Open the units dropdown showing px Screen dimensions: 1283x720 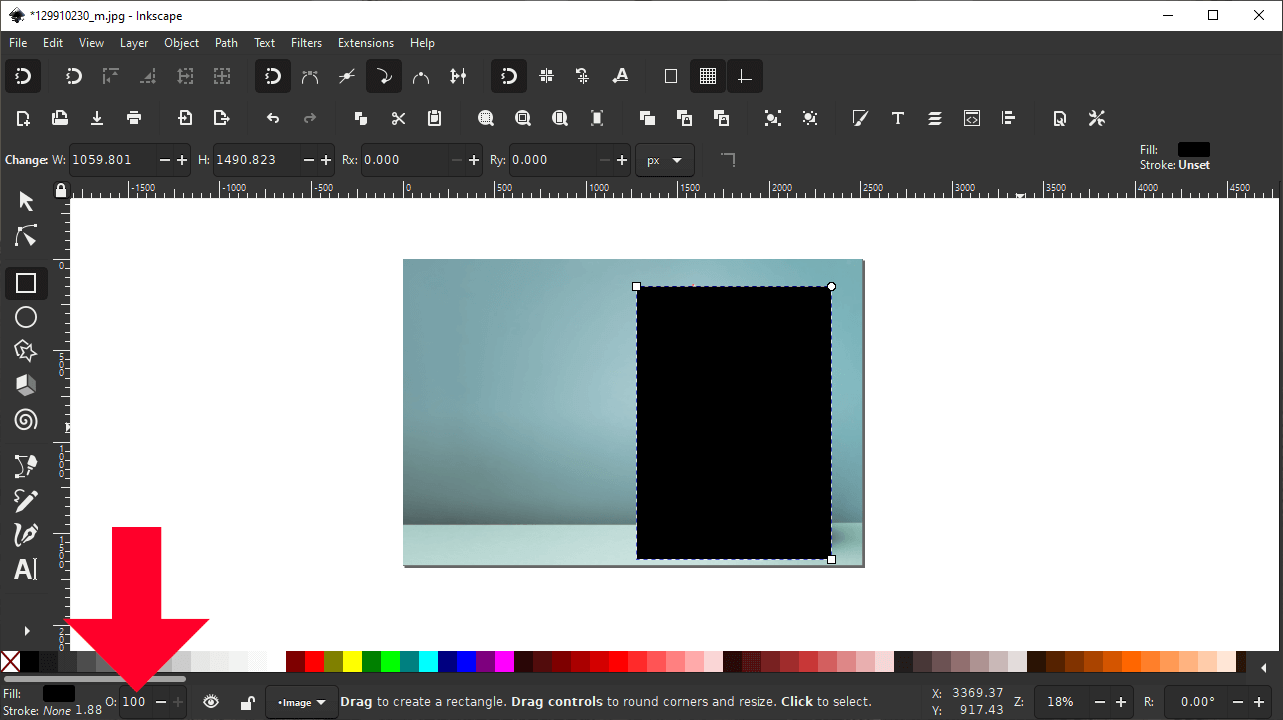(x=664, y=160)
